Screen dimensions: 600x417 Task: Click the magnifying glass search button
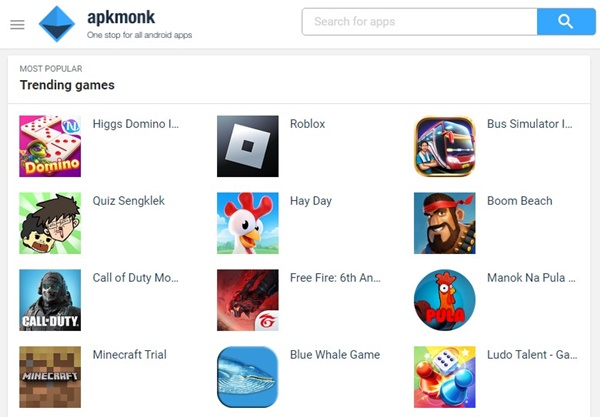[x=566, y=22]
